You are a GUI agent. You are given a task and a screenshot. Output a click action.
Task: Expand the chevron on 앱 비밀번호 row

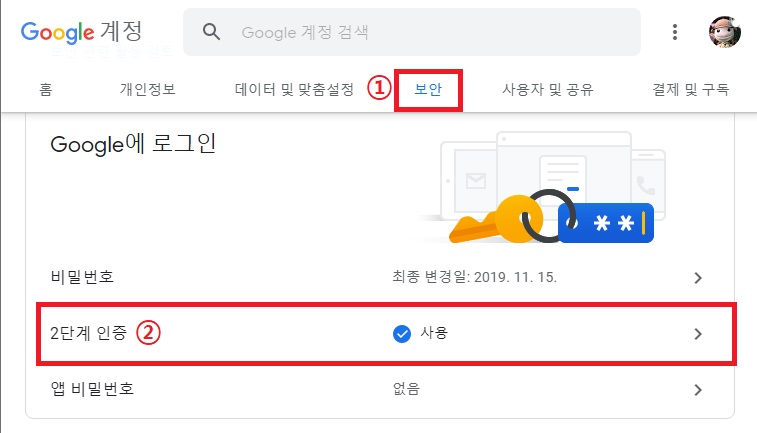[698, 390]
